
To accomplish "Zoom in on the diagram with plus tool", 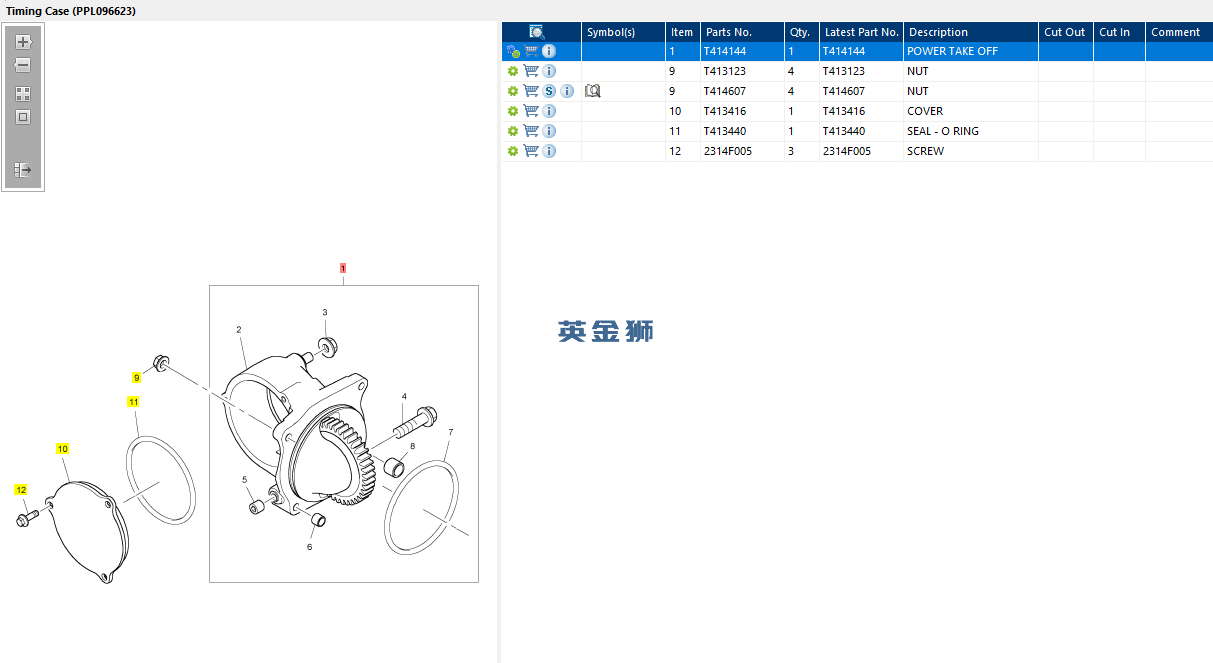I will (x=23, y=42).
